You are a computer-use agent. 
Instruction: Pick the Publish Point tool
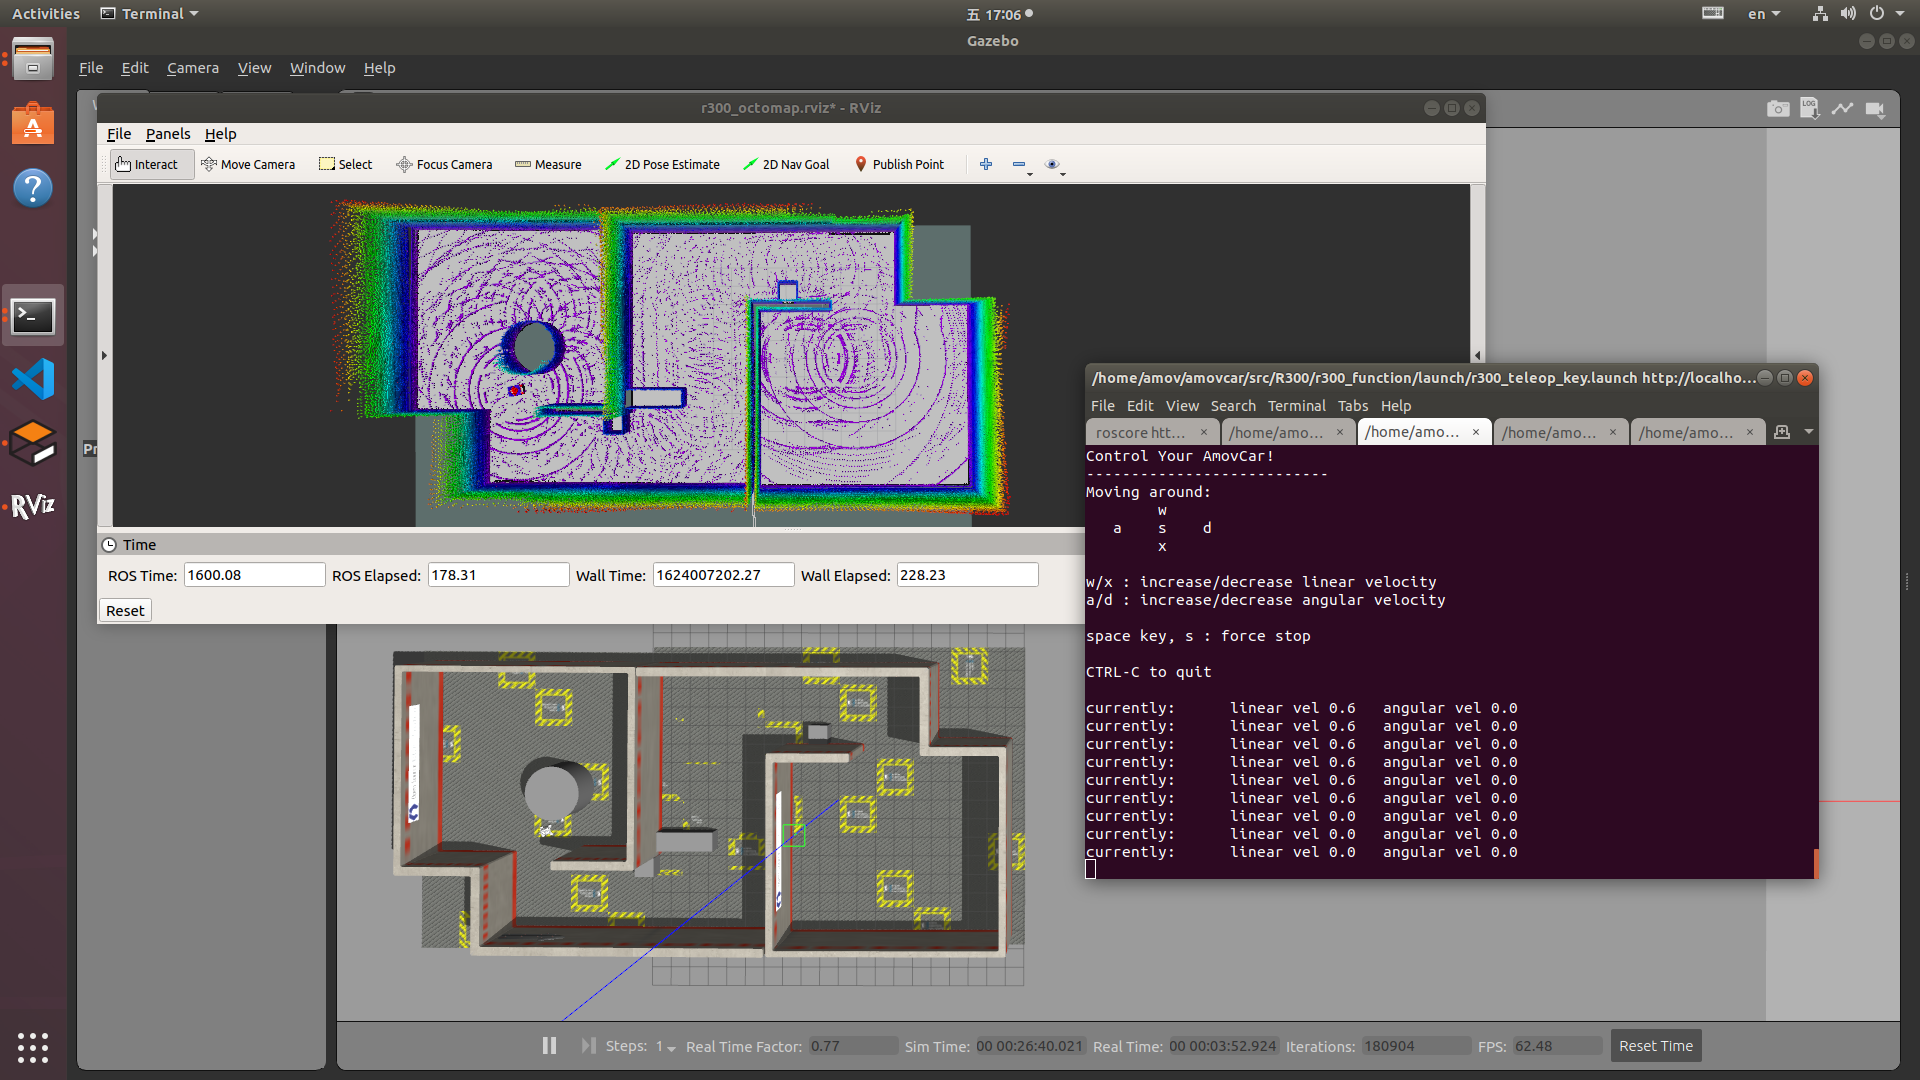pos(899,164)
